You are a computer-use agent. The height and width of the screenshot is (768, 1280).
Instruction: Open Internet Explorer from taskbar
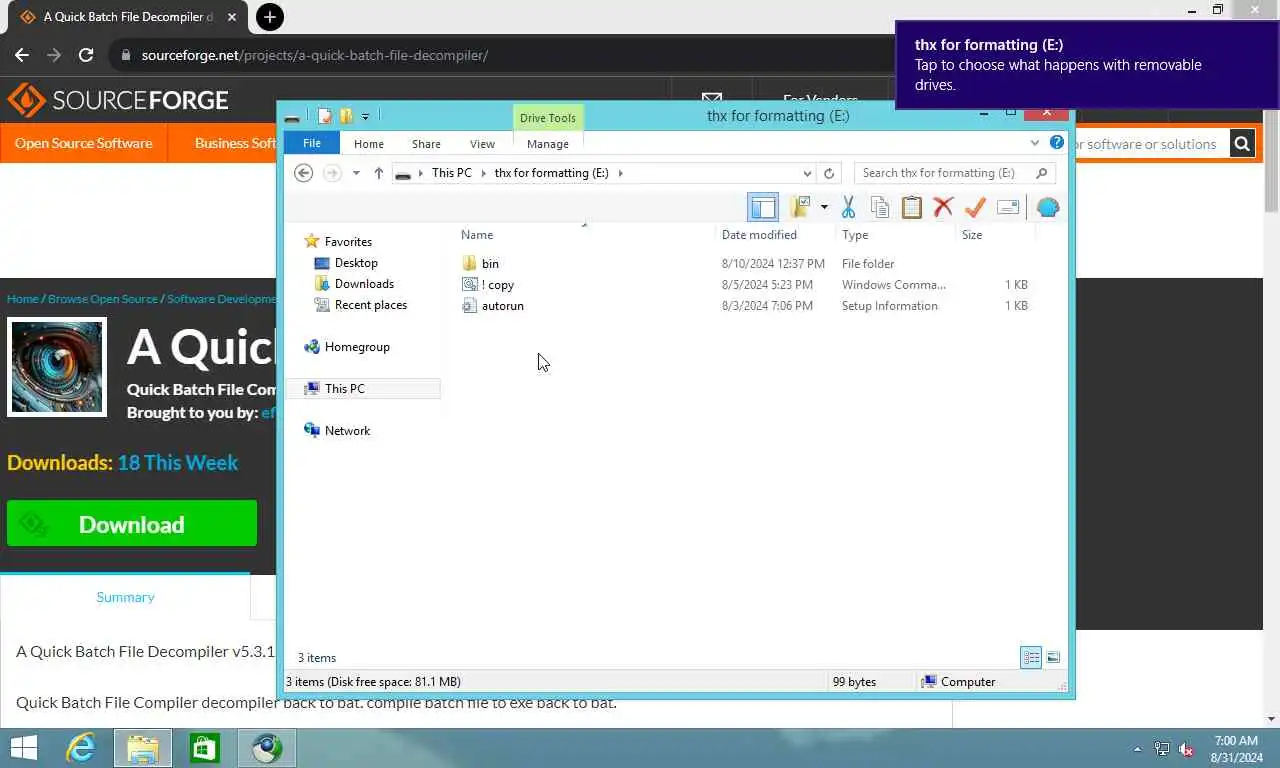[x=80, y=748]
